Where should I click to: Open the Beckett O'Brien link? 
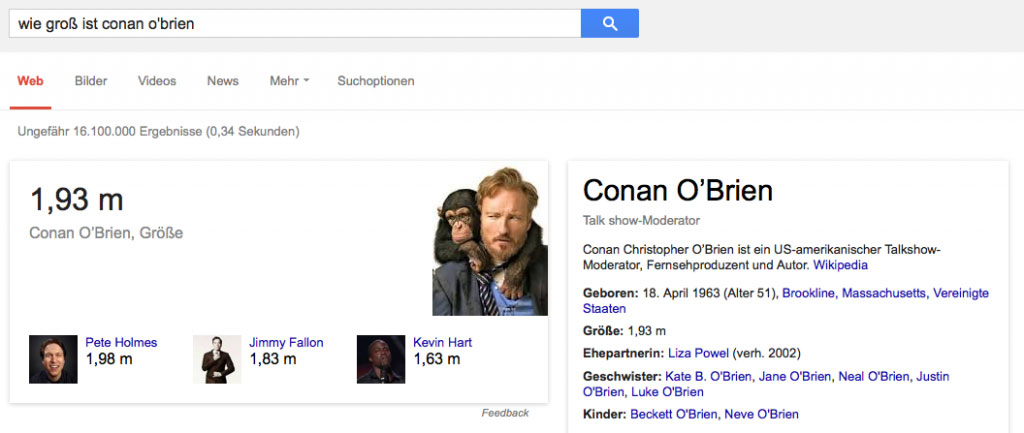pos(673,414)
